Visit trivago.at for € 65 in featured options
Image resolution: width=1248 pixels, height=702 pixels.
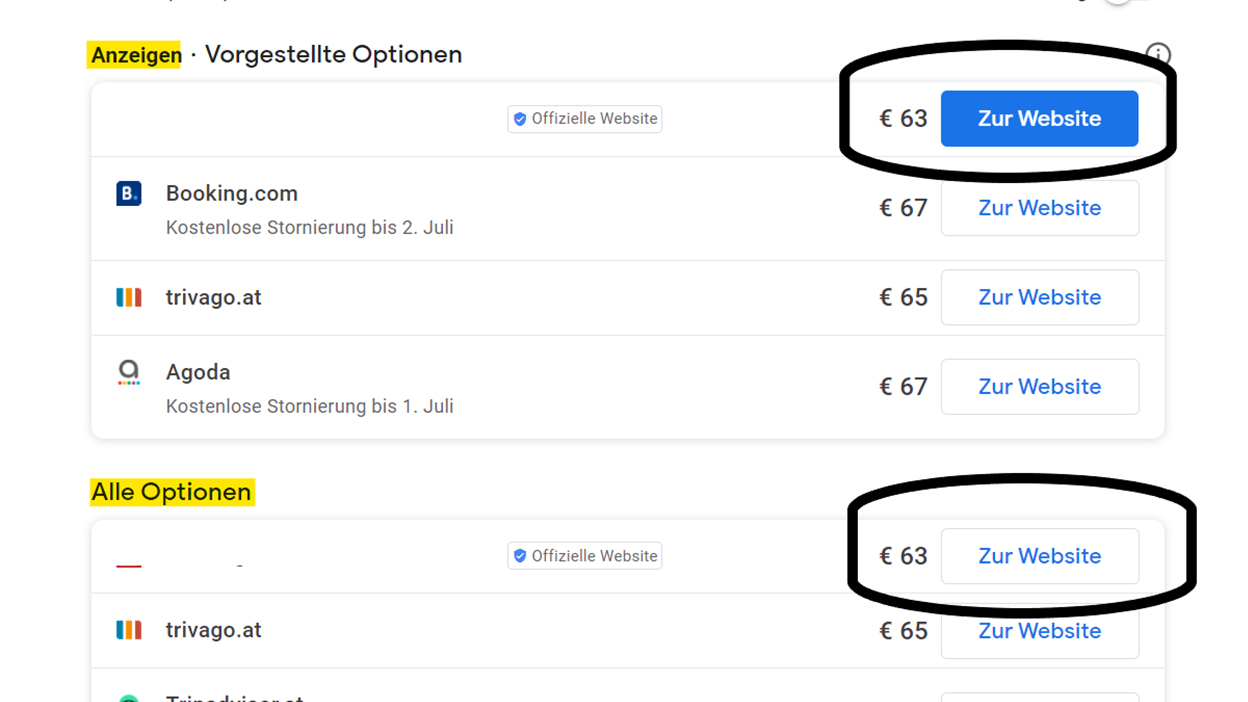pyautogui.click(x=1039, y=297)
